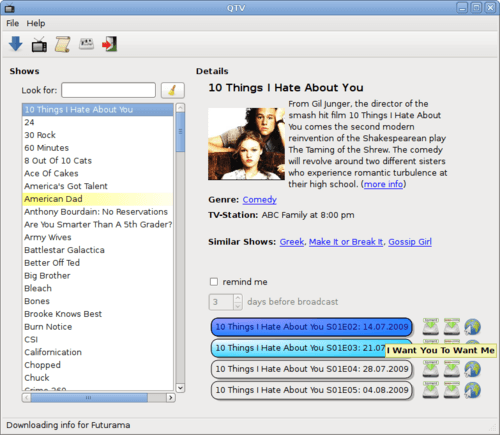
Task: Click the show poster image
Action: pyautogui.click(x=246, y=144)
